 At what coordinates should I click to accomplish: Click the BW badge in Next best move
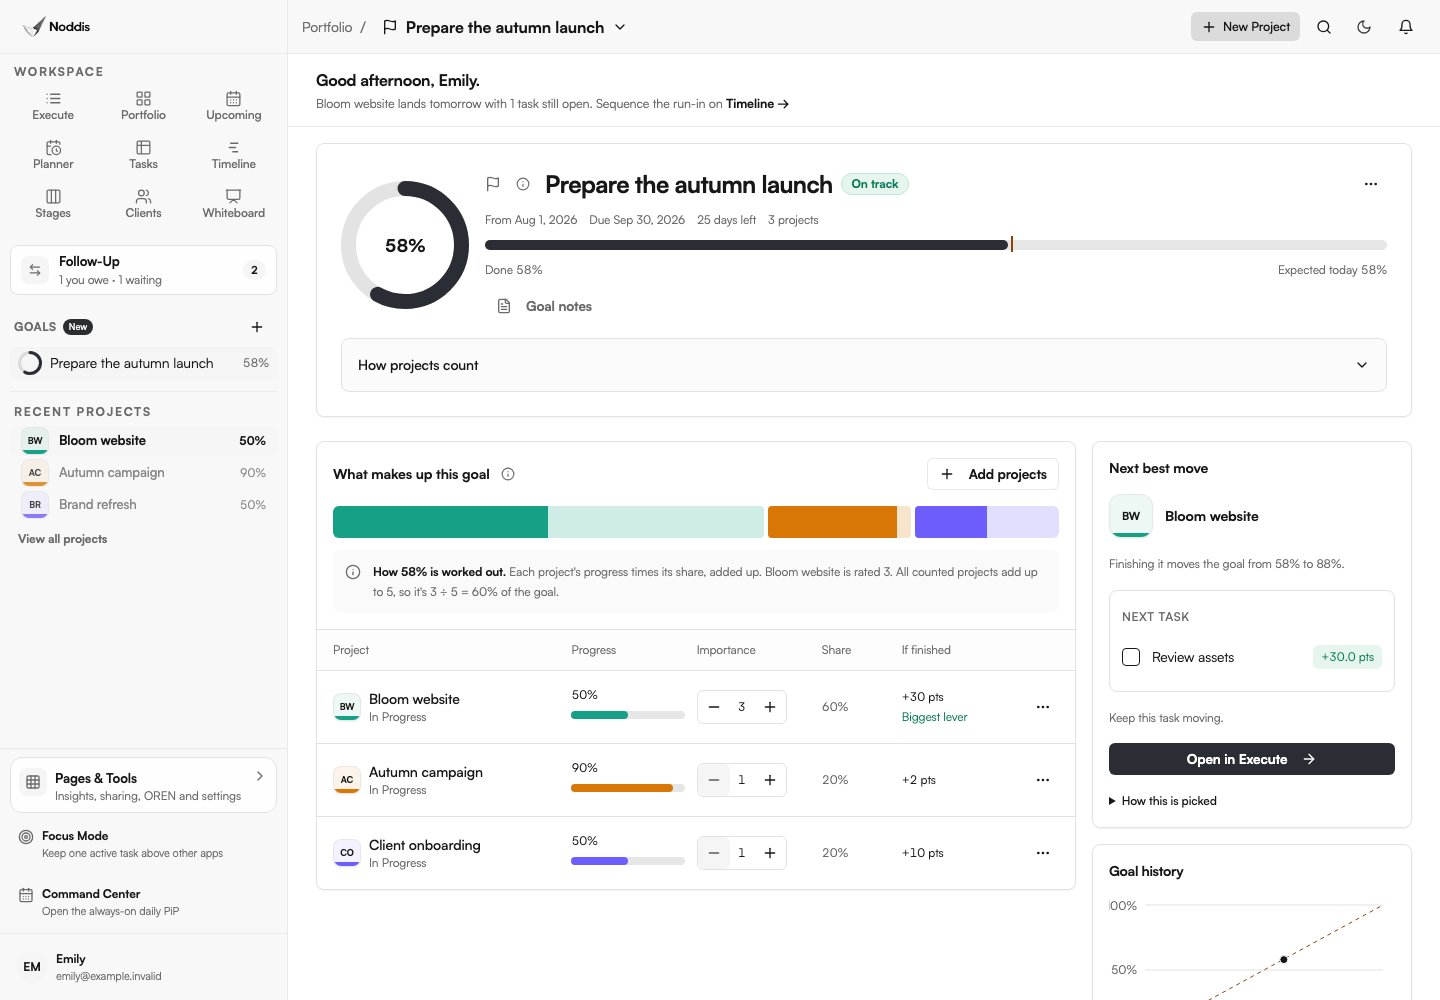coord(1131,516)
